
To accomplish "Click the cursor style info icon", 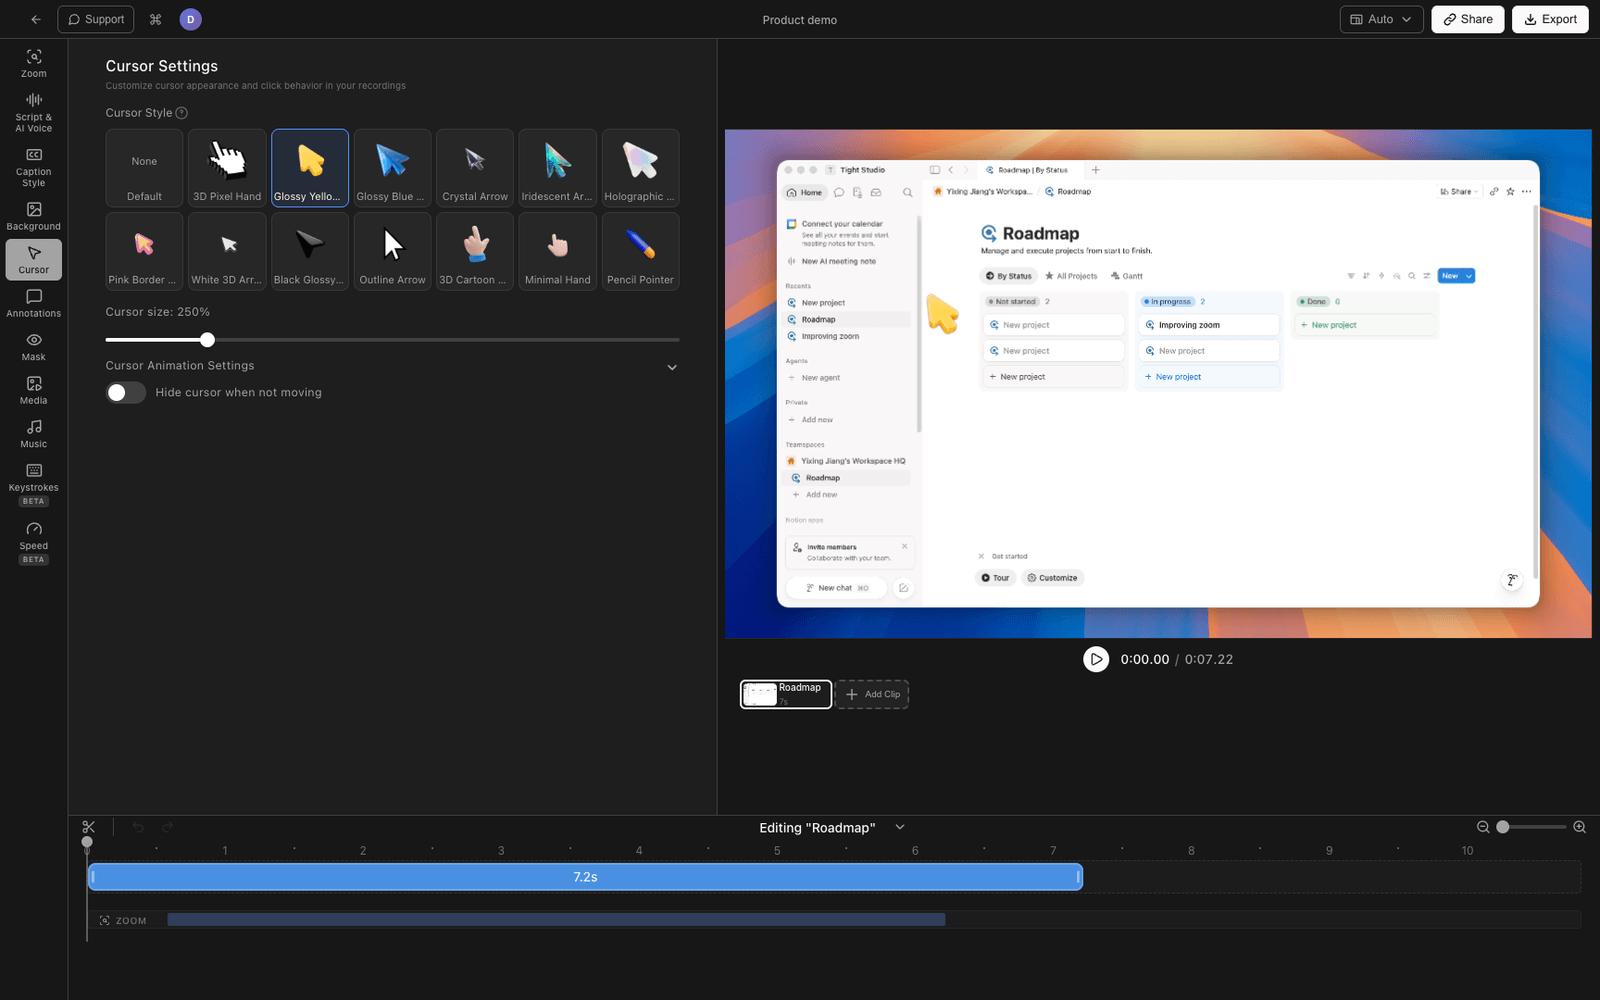I will 182,113.
